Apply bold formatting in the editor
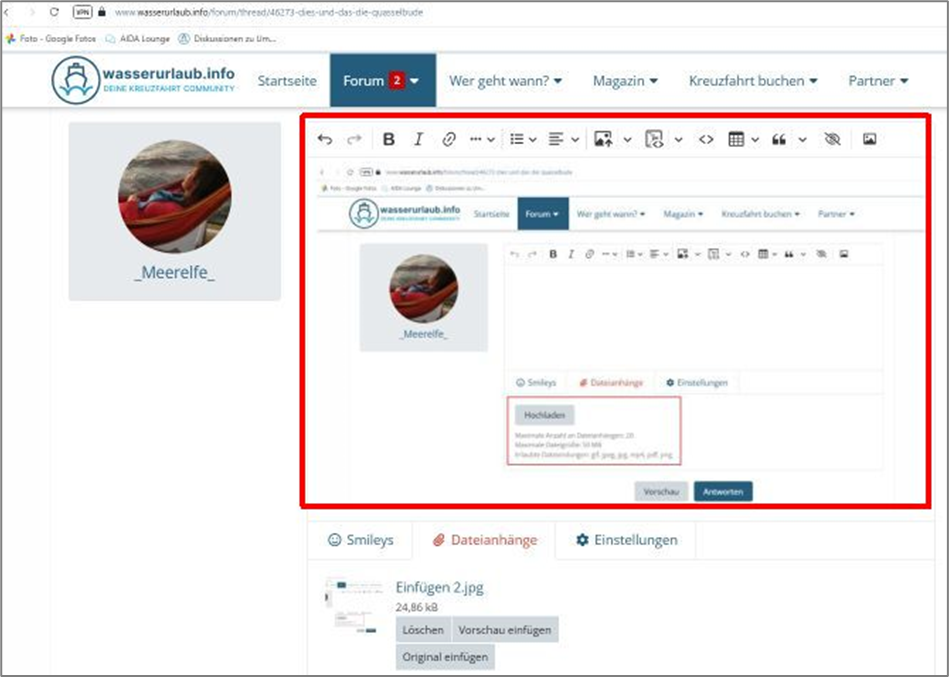This screenshot has height=677, width=949. coord(389,140)
